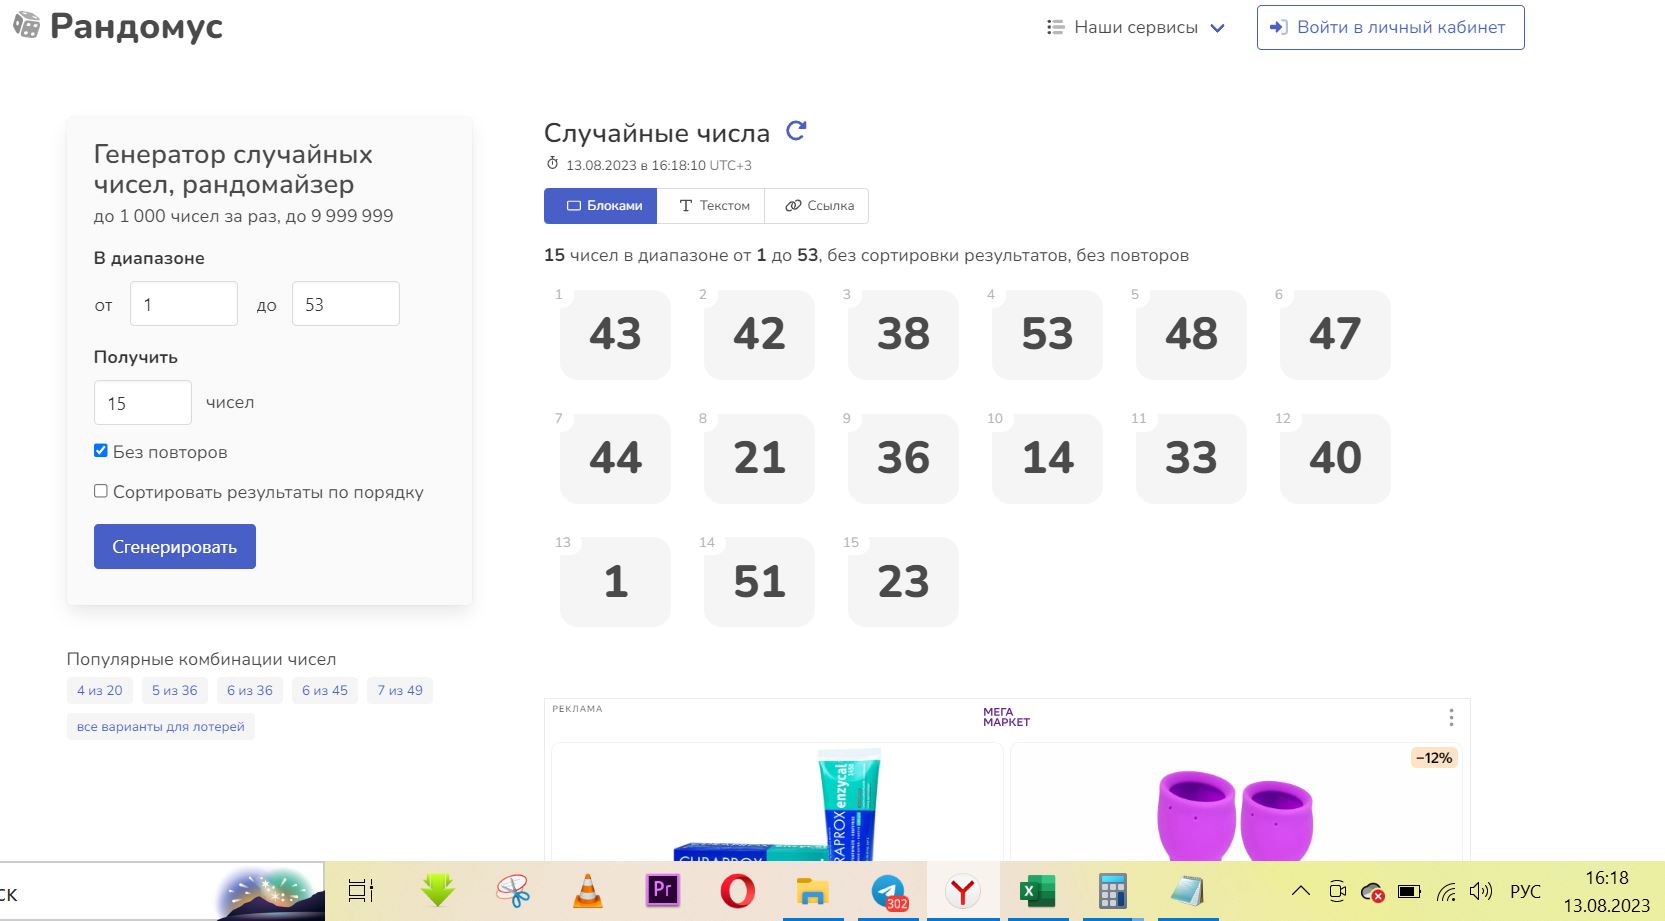Launch Adobe Premiere Pro from taskbar
The image size is (1665, 921).
coord(662,891)
